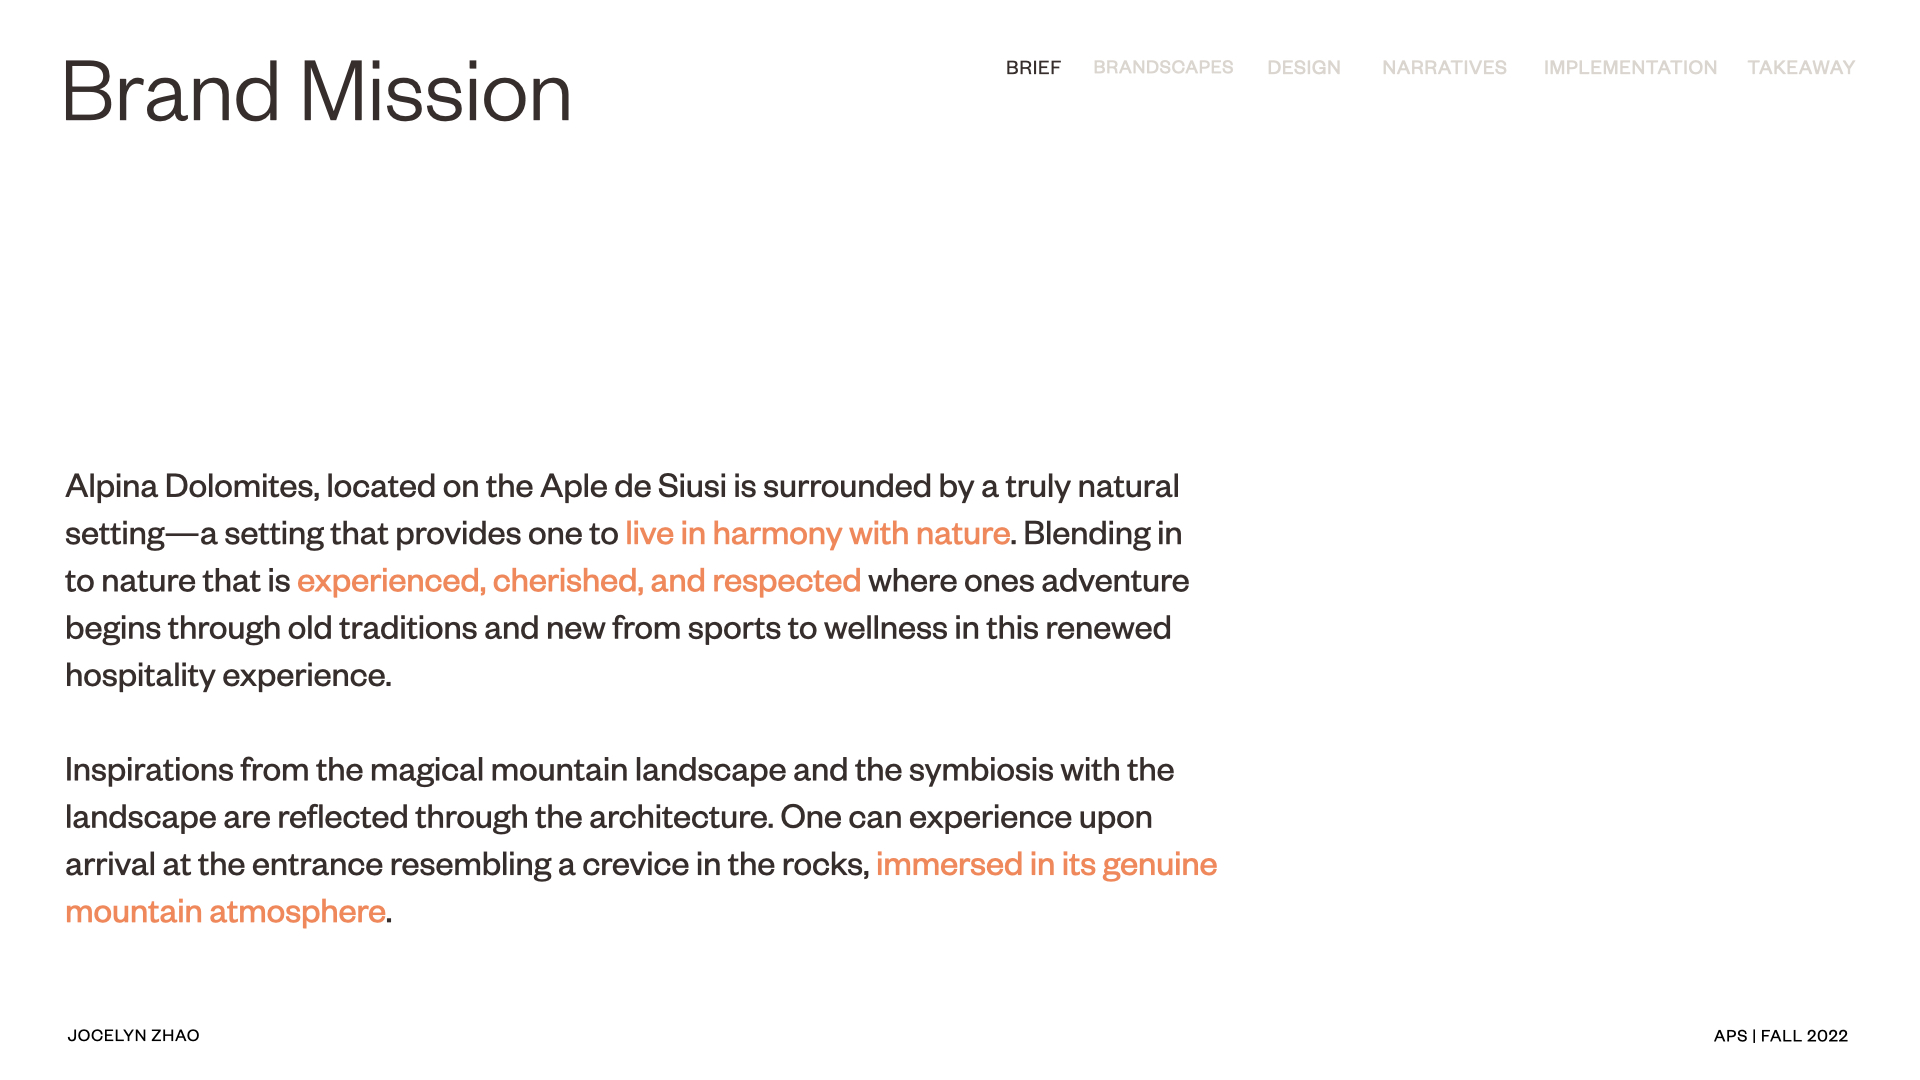Select the BRIEF navigation tab
The width and height of the screenshot is (1920, 1080).
pos(1033,68)
